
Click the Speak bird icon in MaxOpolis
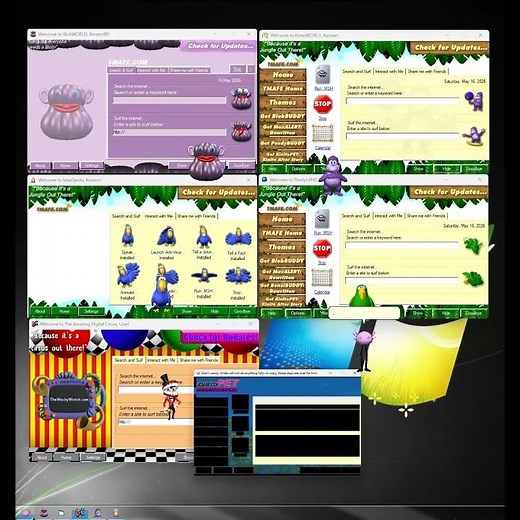(x=127, y=235)
